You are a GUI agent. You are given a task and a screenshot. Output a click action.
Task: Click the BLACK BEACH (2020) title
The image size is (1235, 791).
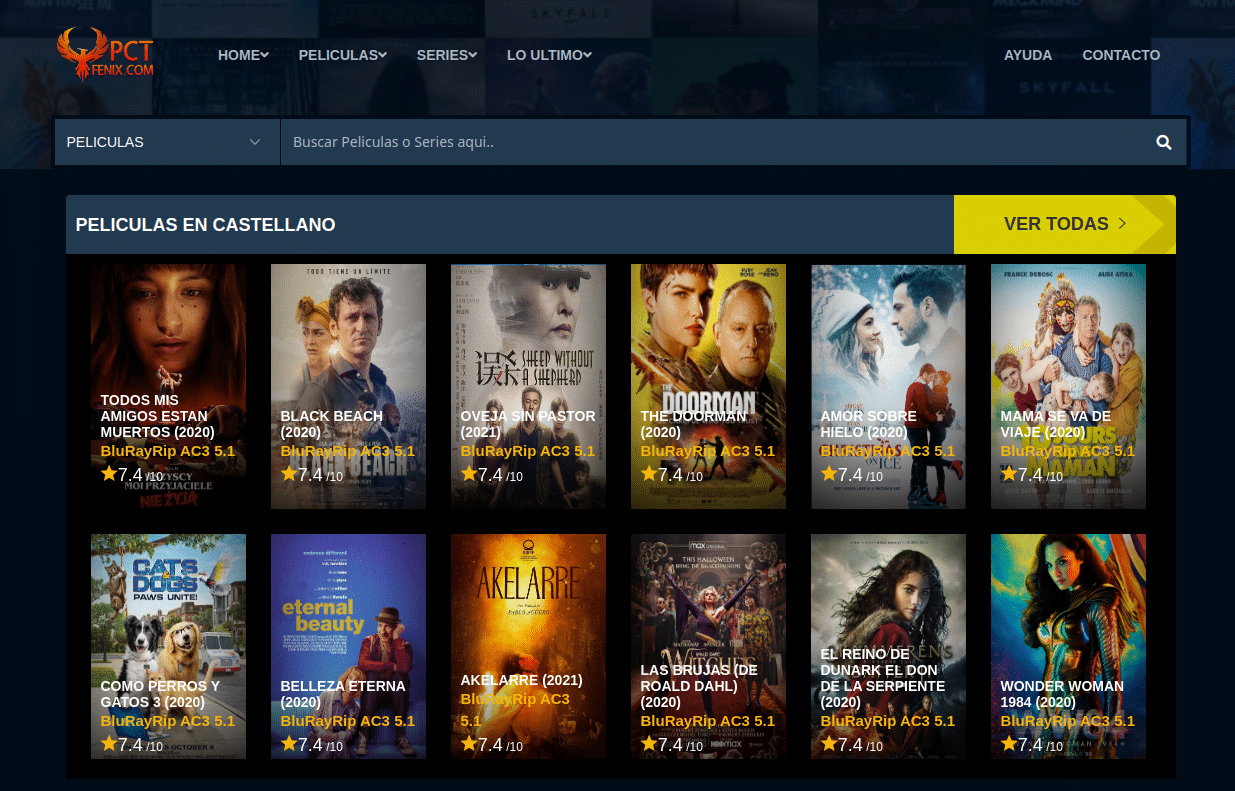pyautogui.click(x=332, y=424)
